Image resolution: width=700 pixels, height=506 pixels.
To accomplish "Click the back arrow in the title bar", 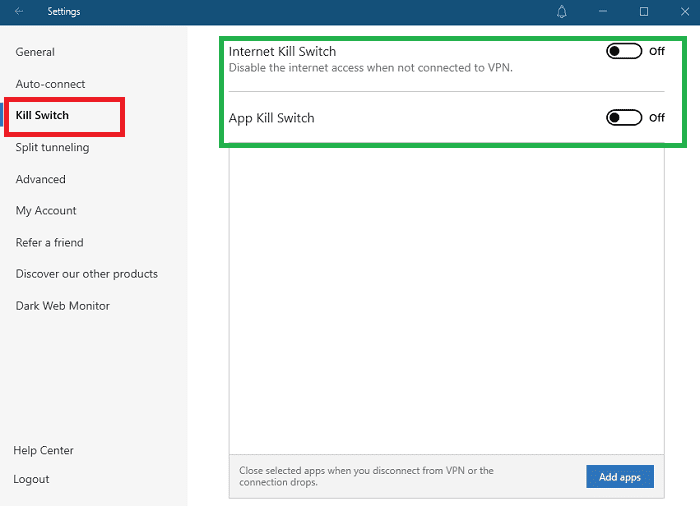I will (x=19, y=12).
